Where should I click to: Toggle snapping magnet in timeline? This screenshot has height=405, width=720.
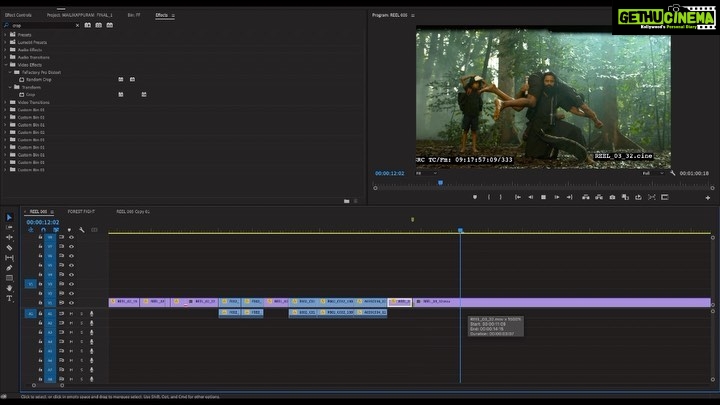pyautogui.click(x=43, y=230)
